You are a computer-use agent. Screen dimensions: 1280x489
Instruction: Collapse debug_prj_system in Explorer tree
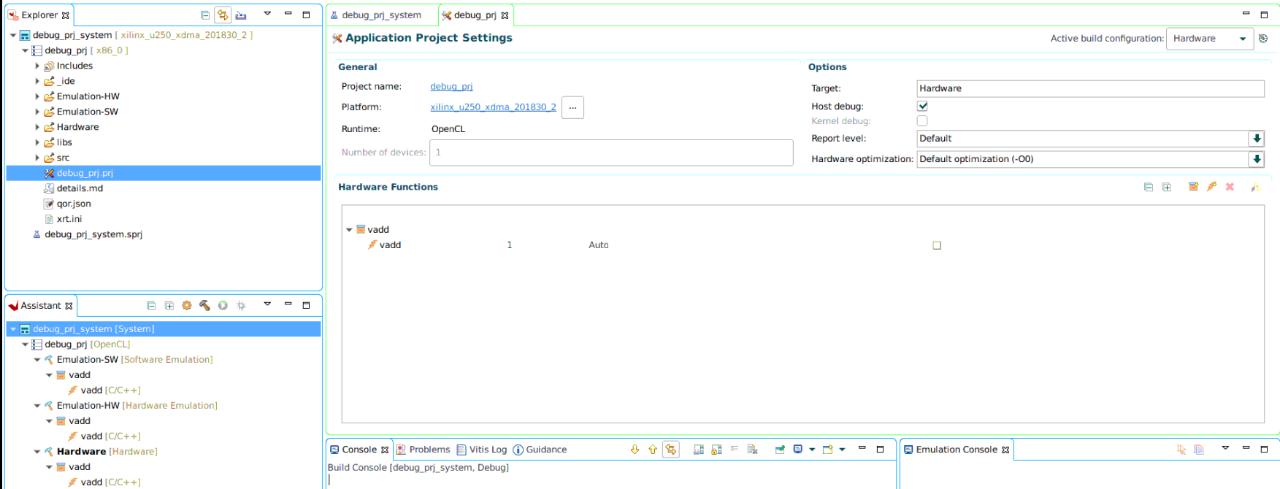[x=13, y=35]
